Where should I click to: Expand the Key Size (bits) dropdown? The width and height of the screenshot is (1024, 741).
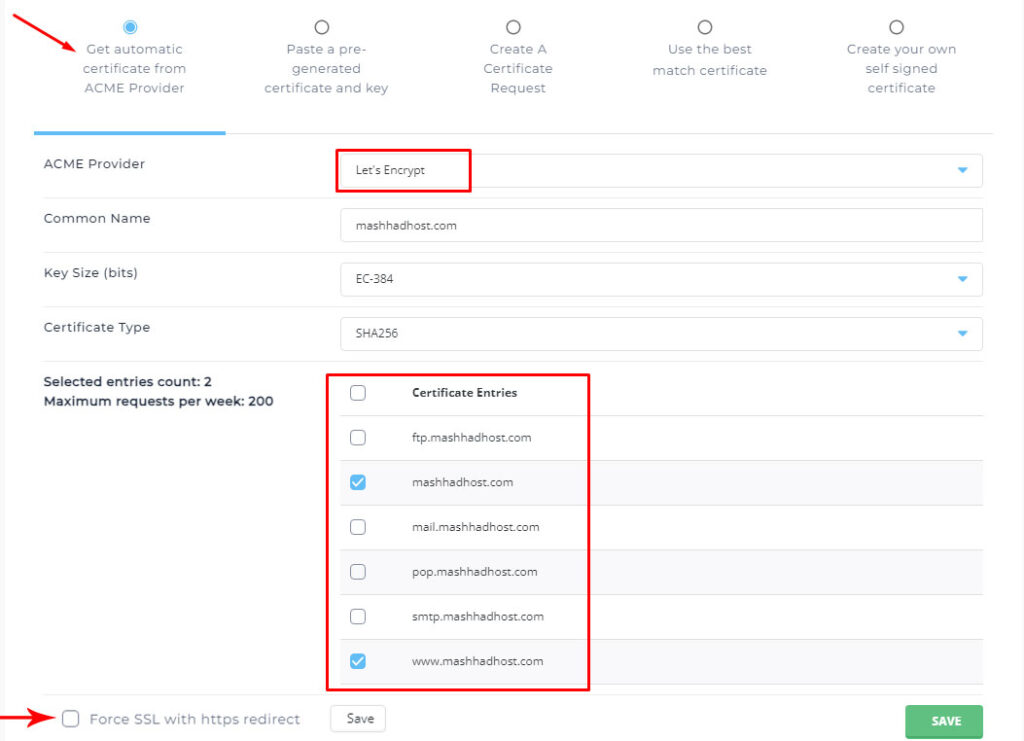coord(660,279)
